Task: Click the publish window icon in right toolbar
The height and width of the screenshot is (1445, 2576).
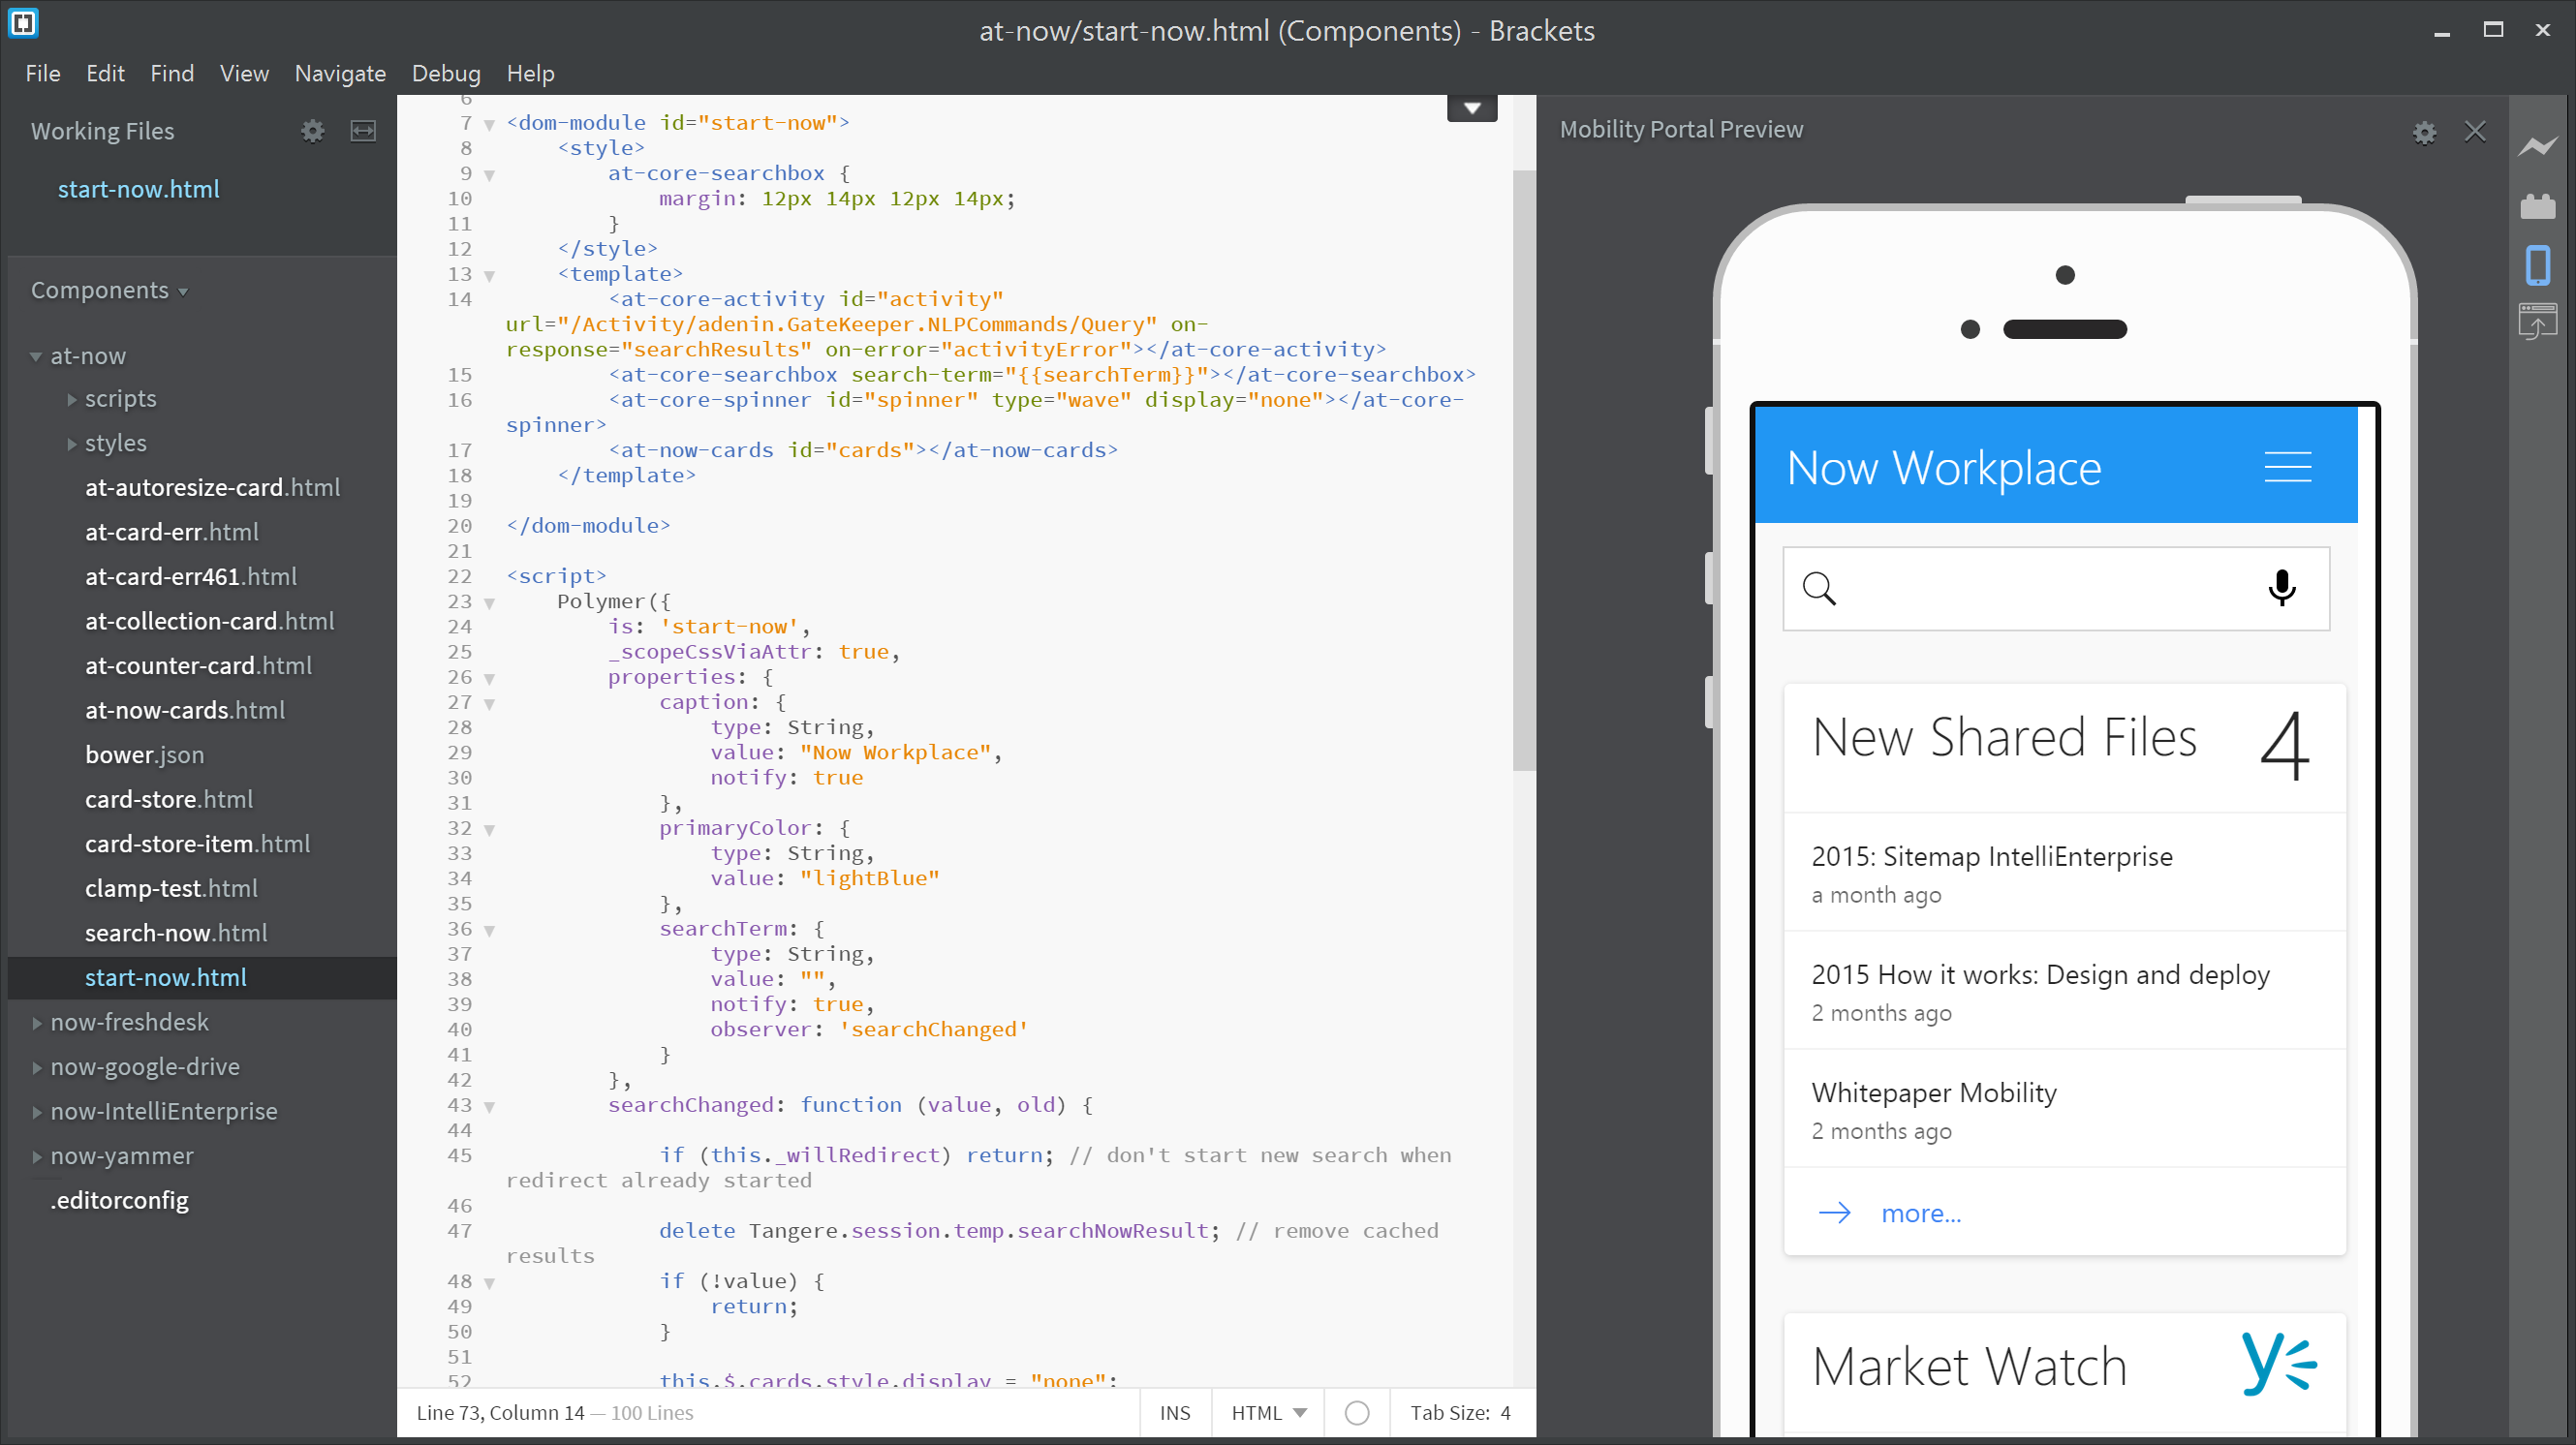Action: point(2537,321)
